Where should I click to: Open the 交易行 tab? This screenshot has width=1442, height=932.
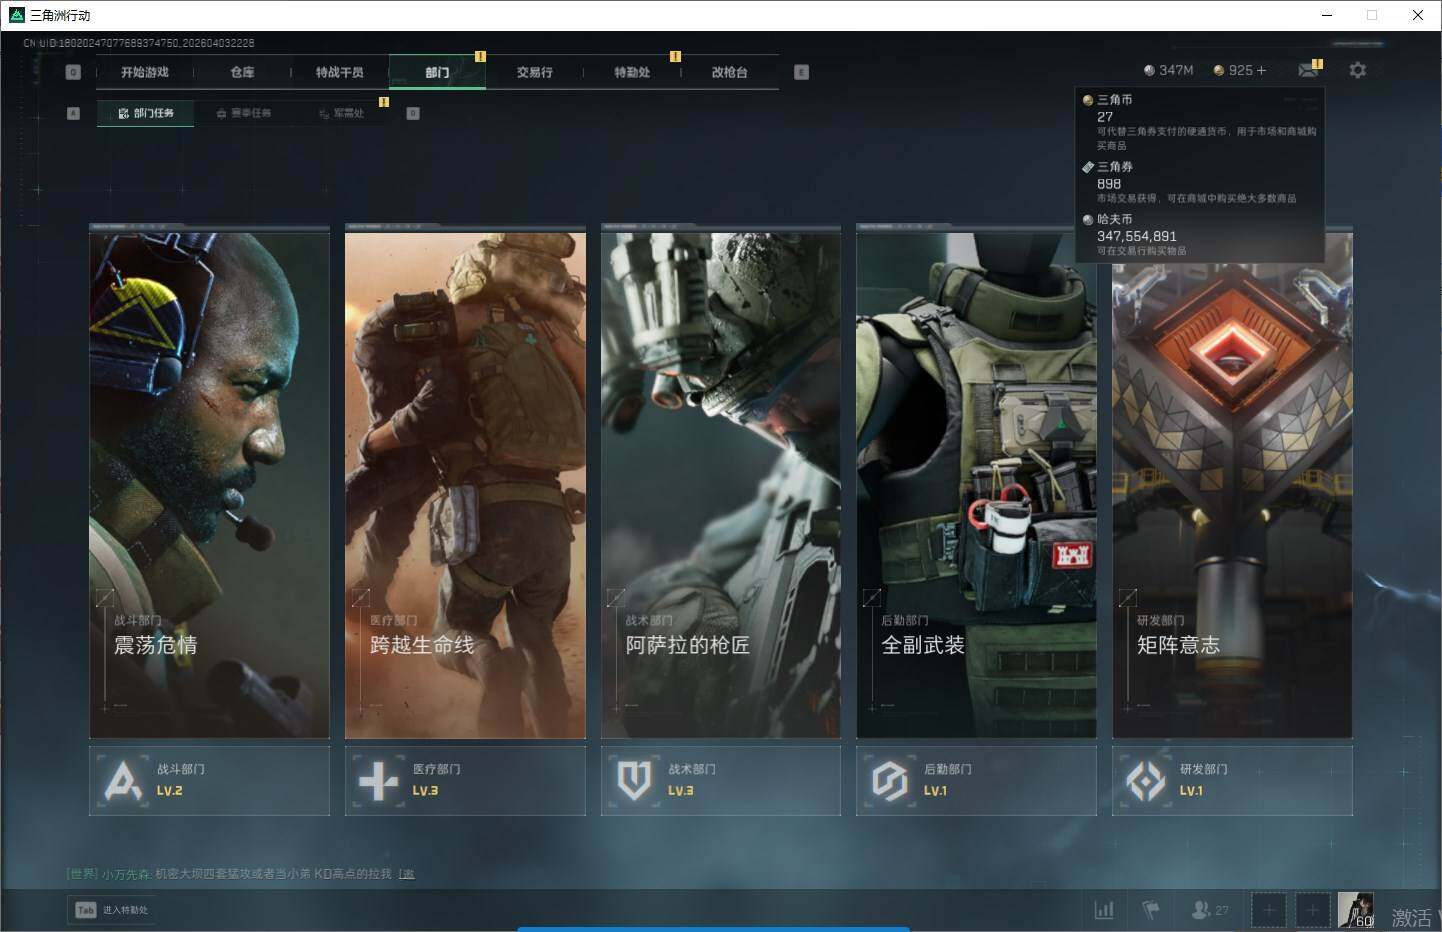click(534, 72)
